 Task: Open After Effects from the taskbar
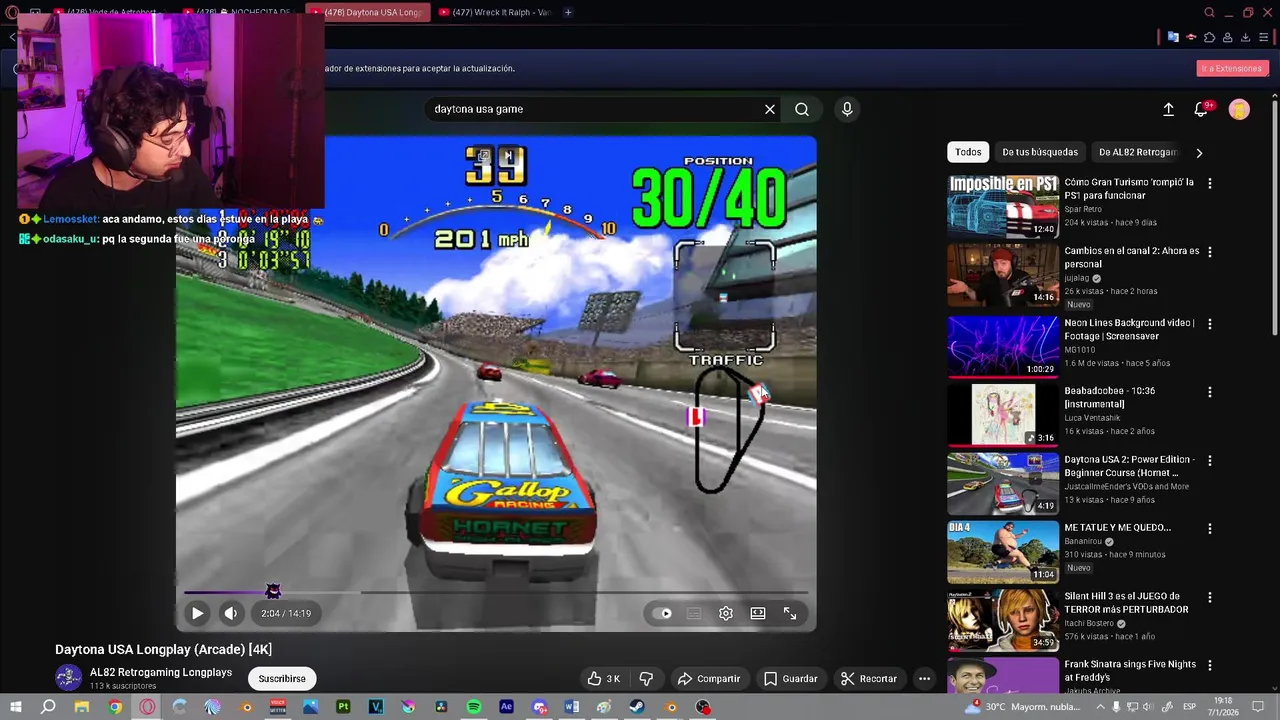point(506,707)
